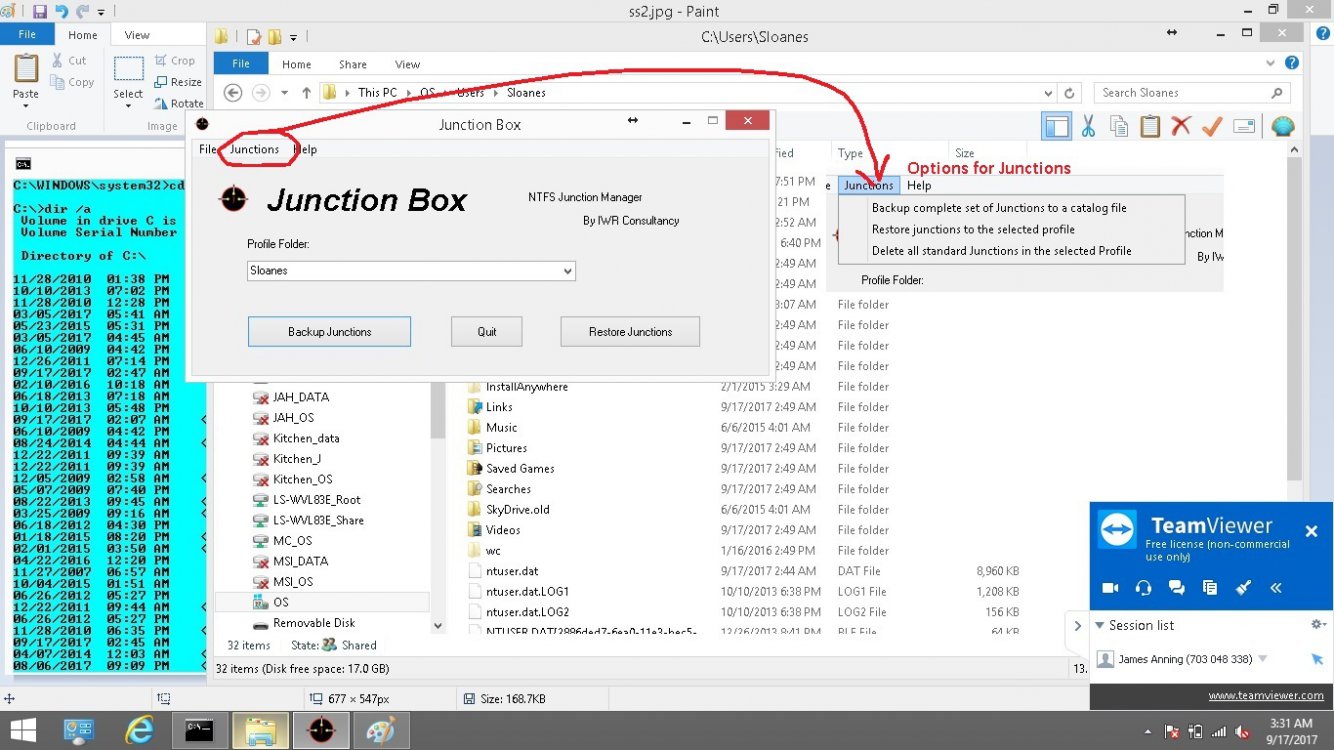Open the Paste dropdown arrow in Paint
Viewport: 1334px width, 750px height.
[26, 106]
